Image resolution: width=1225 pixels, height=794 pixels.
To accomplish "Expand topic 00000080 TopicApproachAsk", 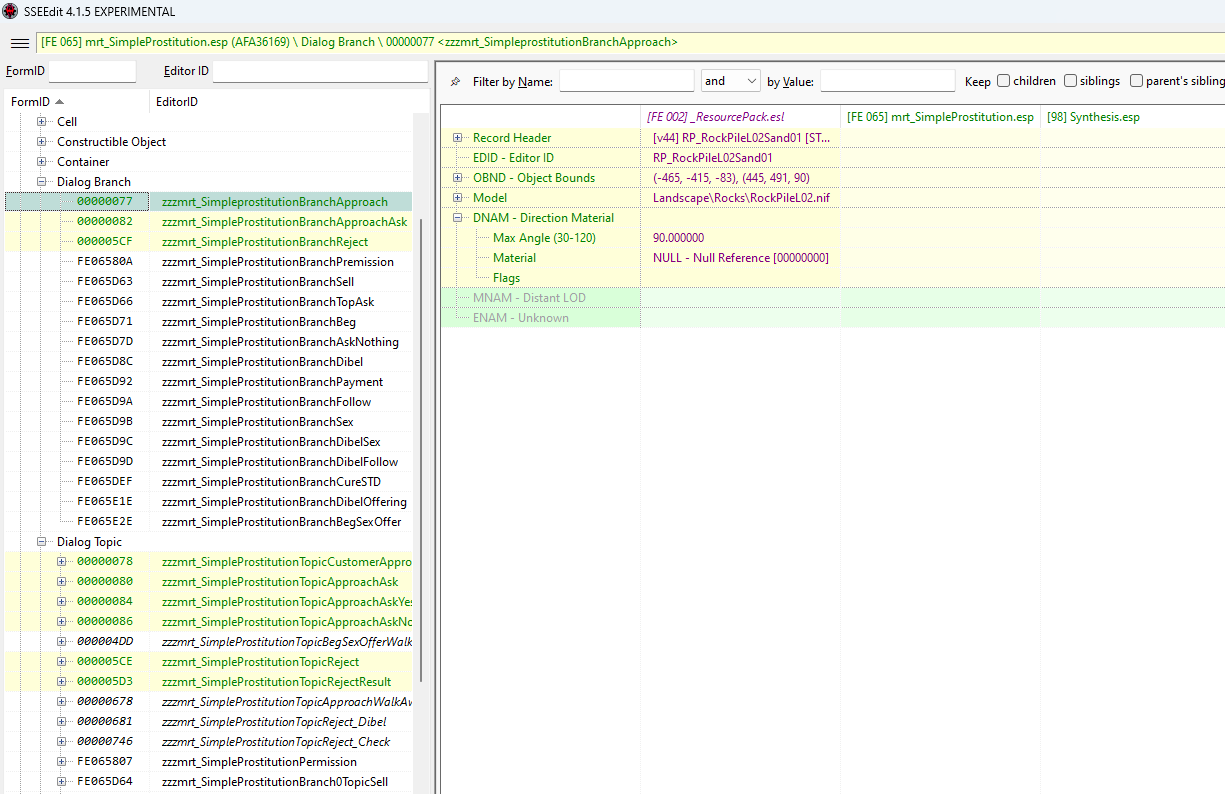I will pyautogui.click(x=62, y=582).
